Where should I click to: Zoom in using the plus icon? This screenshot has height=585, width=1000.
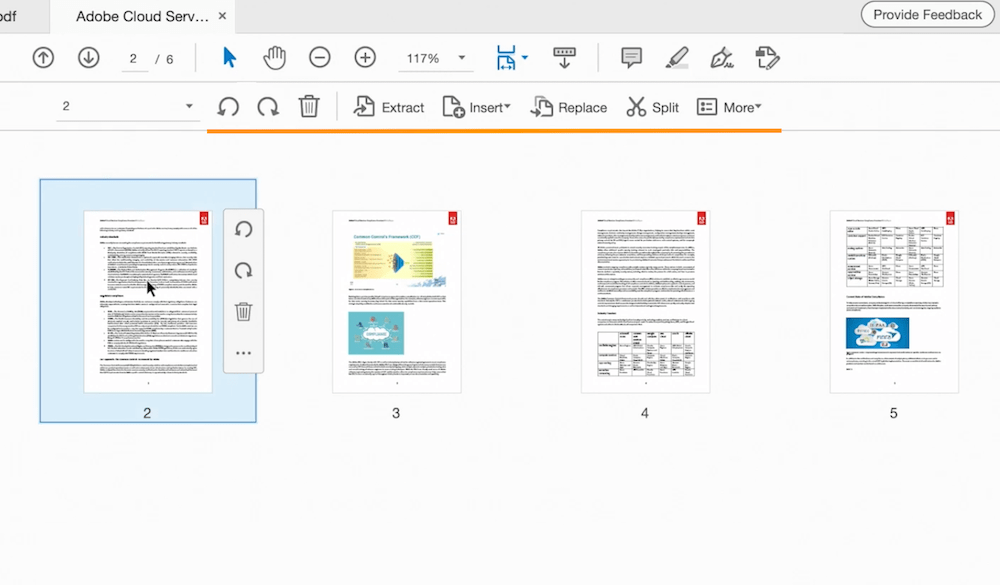point(364,57)
